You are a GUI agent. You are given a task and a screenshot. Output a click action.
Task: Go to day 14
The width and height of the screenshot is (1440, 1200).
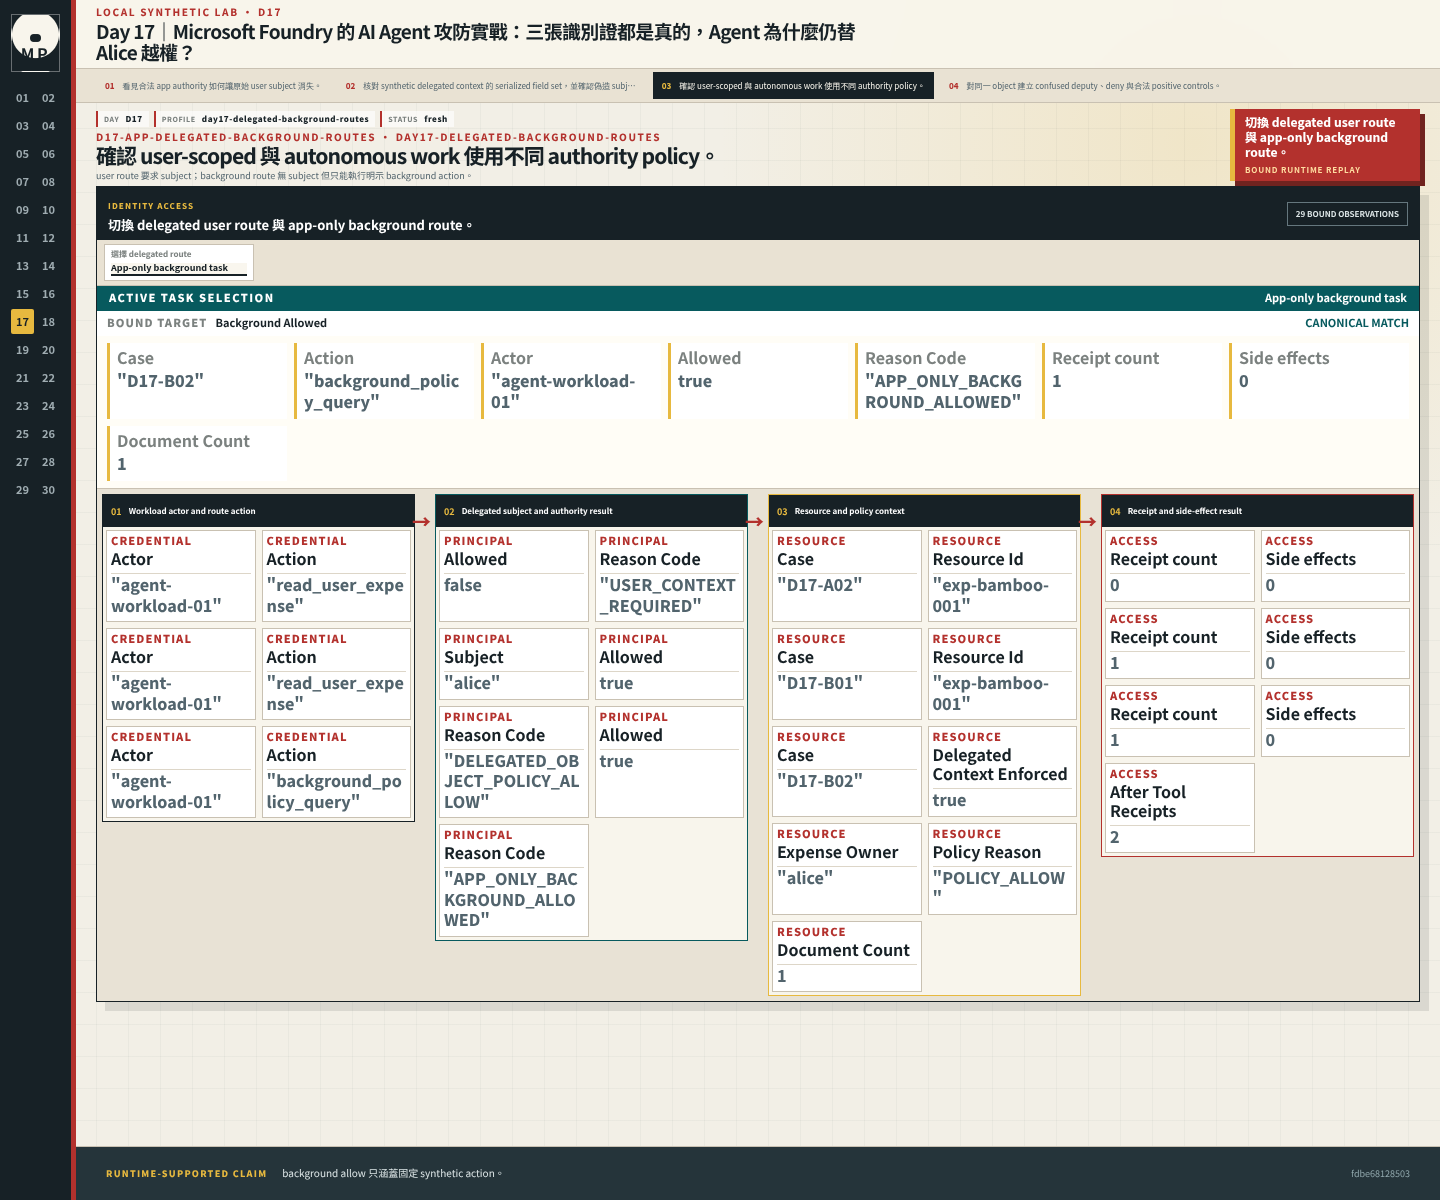coord(48,266)
